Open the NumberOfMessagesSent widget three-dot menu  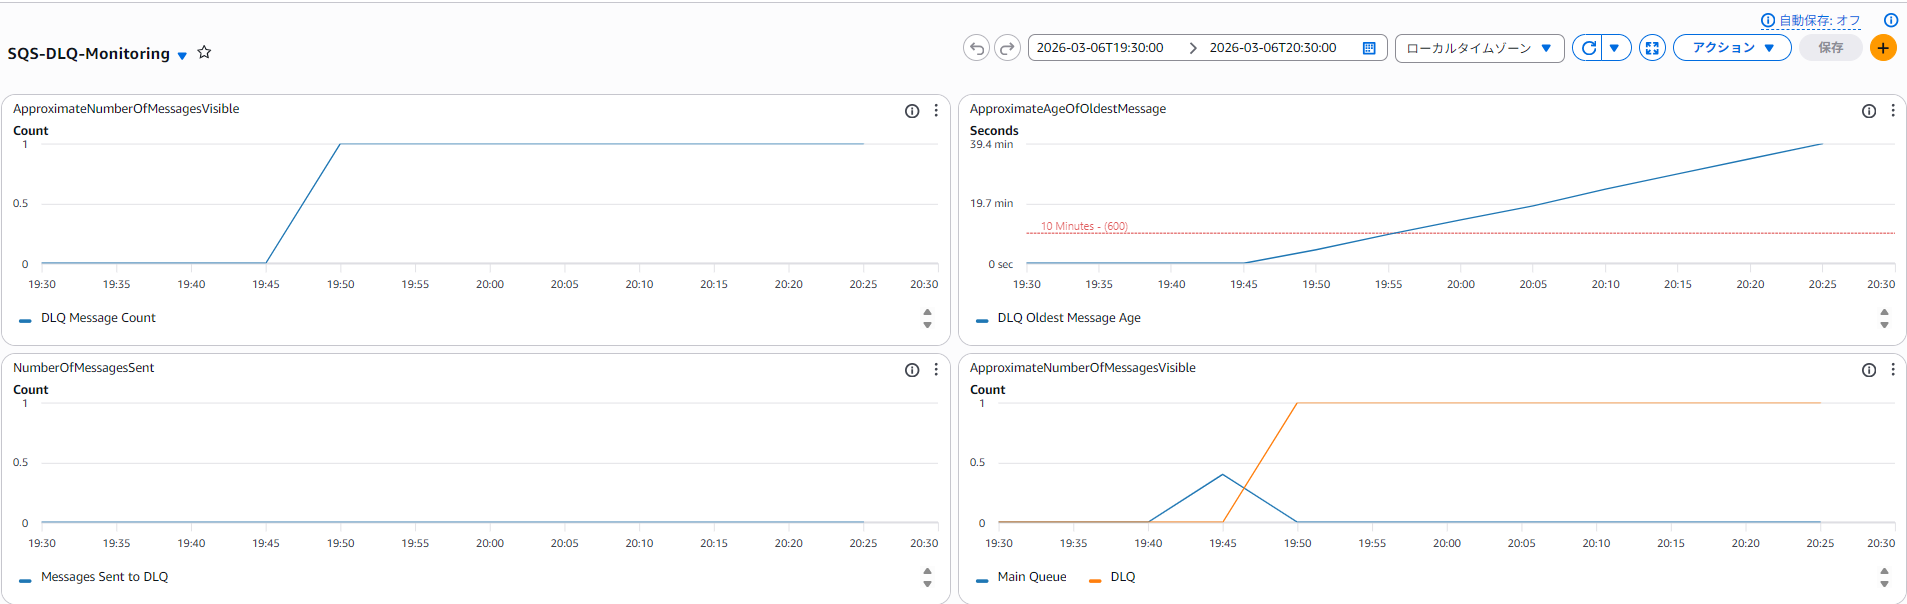pyautogui.click(x=936, y=370)
